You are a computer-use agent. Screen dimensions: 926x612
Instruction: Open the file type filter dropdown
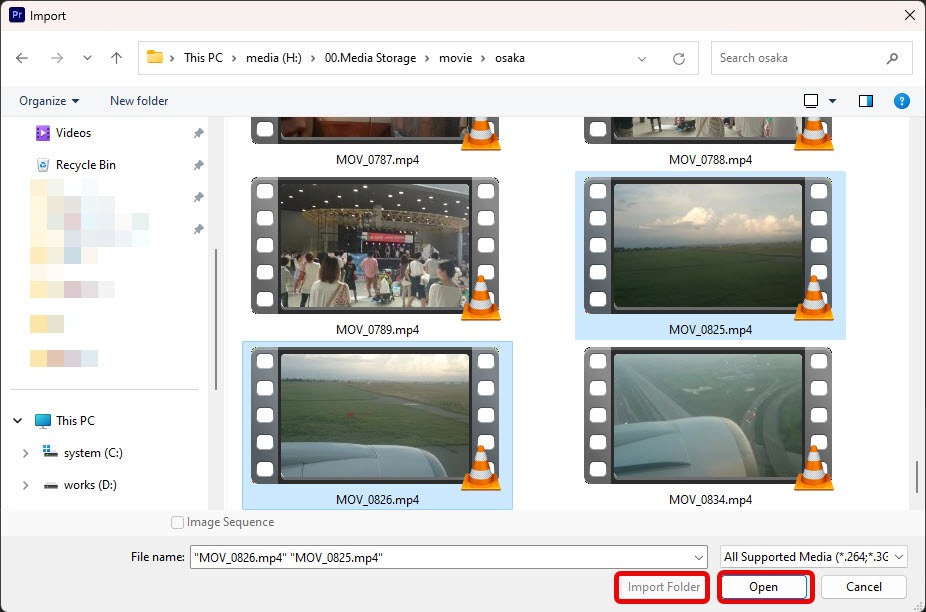(x=813, y=557)
